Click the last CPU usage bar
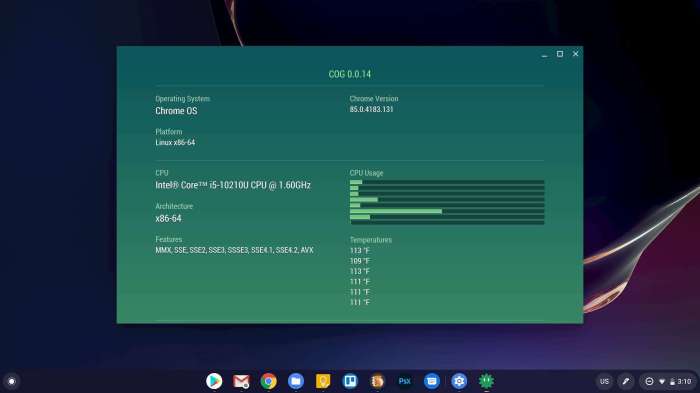This screenshot has width=700, height=393. pyautogui.click(x=447, y=222)
